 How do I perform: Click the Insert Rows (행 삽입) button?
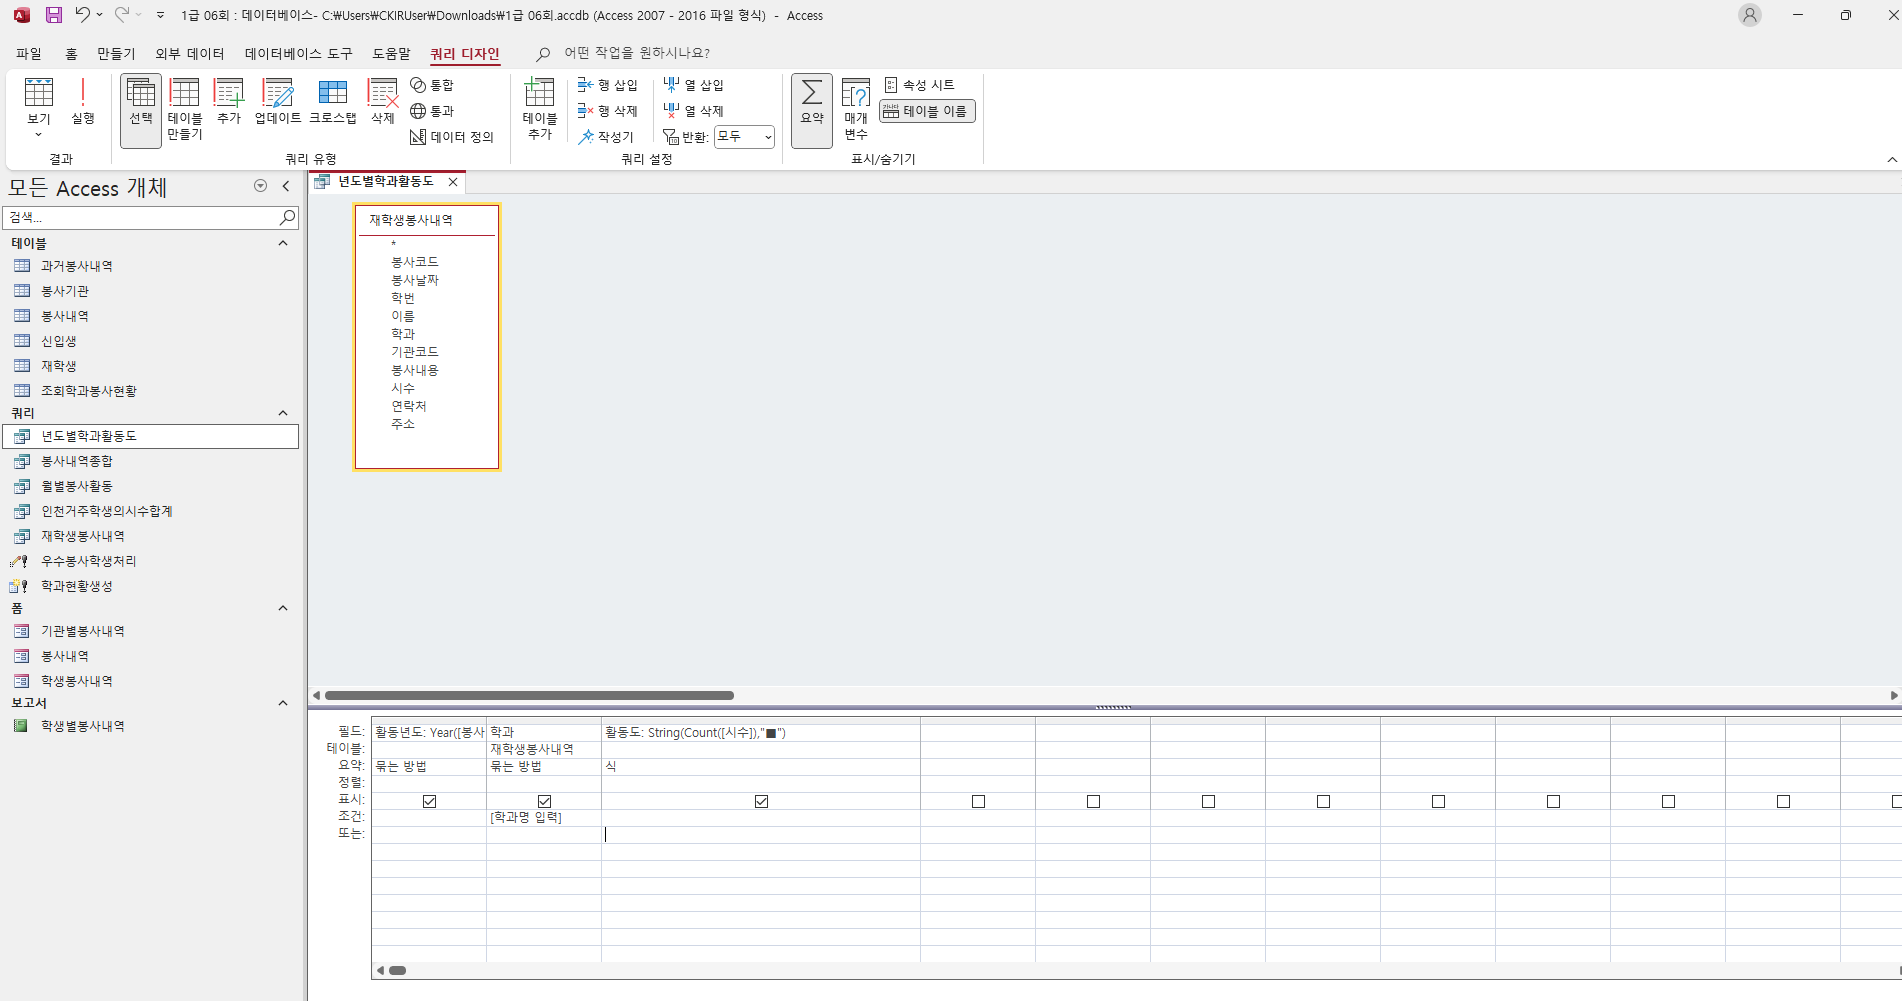(x=608, y=85)
